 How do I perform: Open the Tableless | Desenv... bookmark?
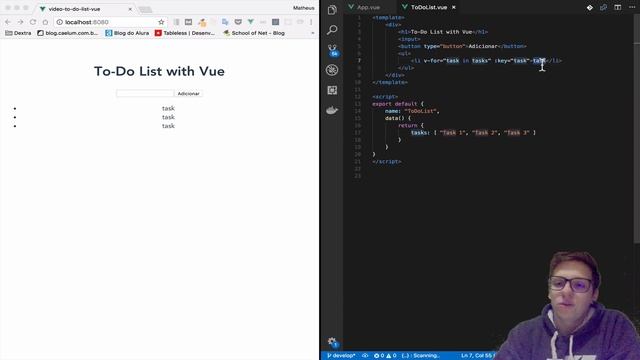tap(185, 33)
